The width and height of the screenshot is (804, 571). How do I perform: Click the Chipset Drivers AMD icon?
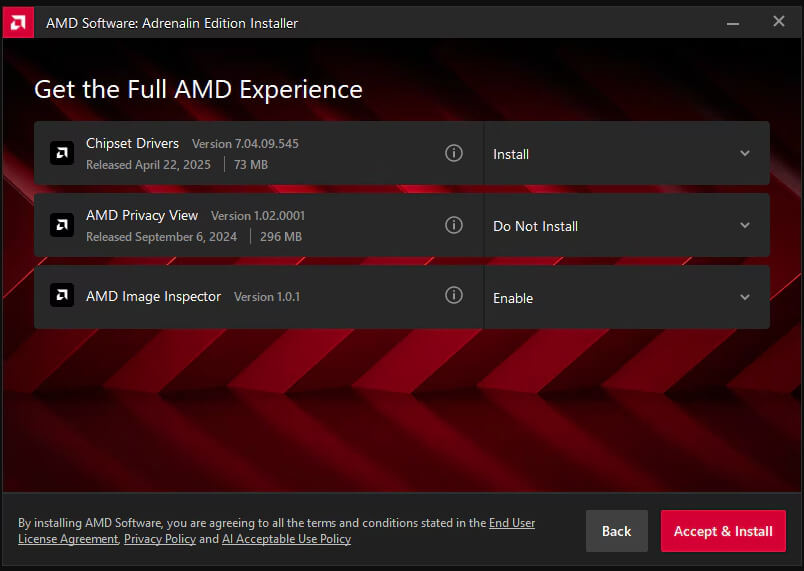(x=62, y=153)
